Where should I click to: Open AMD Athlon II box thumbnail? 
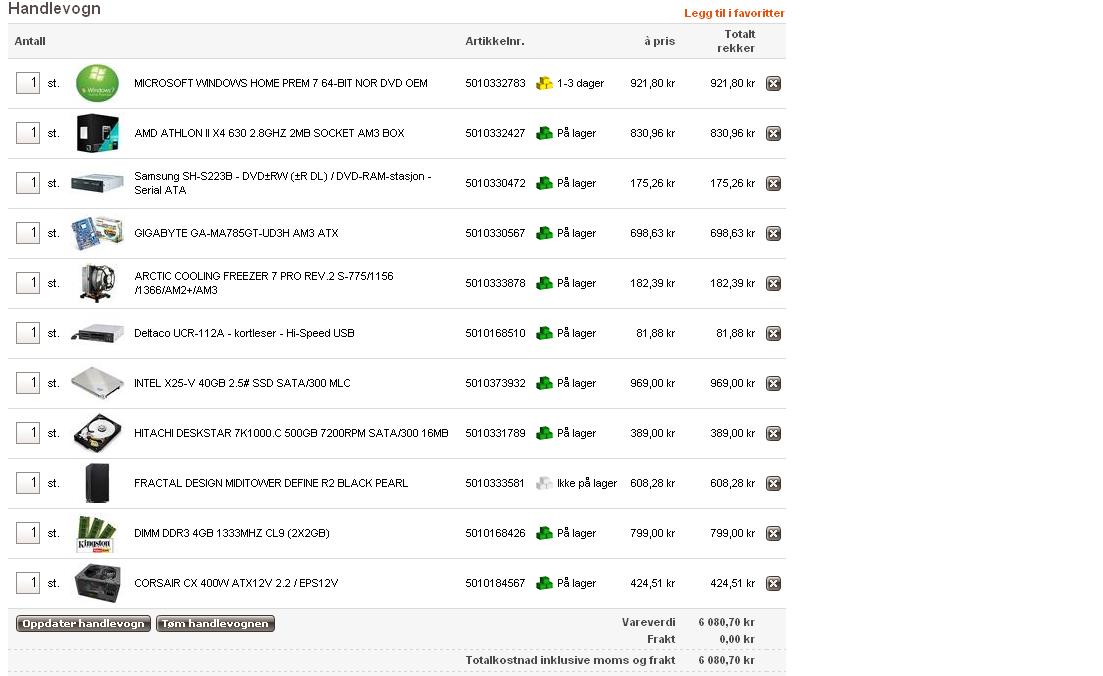click(97, 133)
